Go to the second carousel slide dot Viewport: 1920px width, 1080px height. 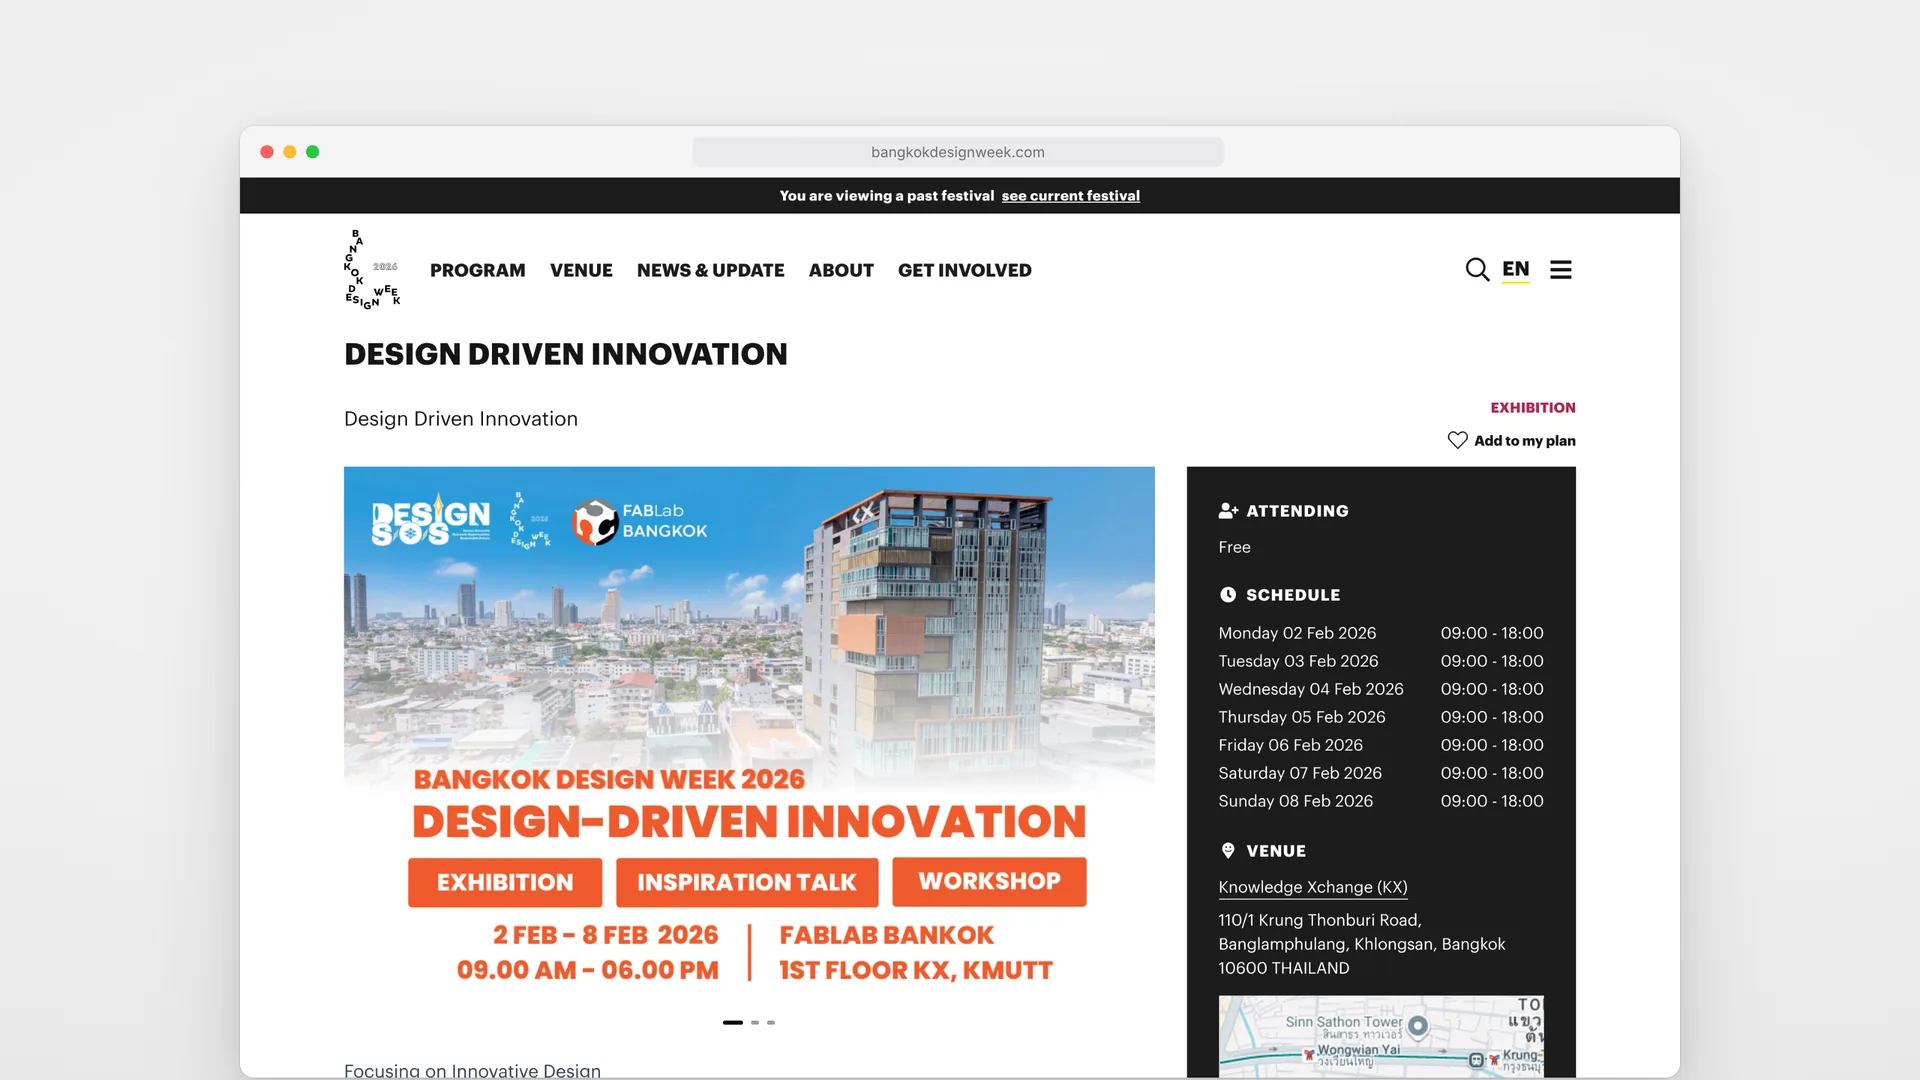point(755,1023)
